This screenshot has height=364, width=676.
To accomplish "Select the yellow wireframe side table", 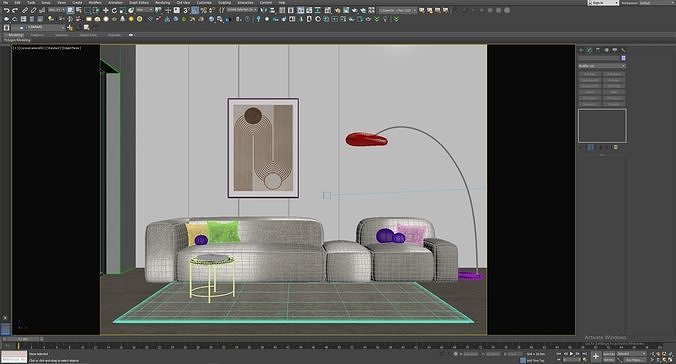I will pyautogui.click(x=212, y=278).
